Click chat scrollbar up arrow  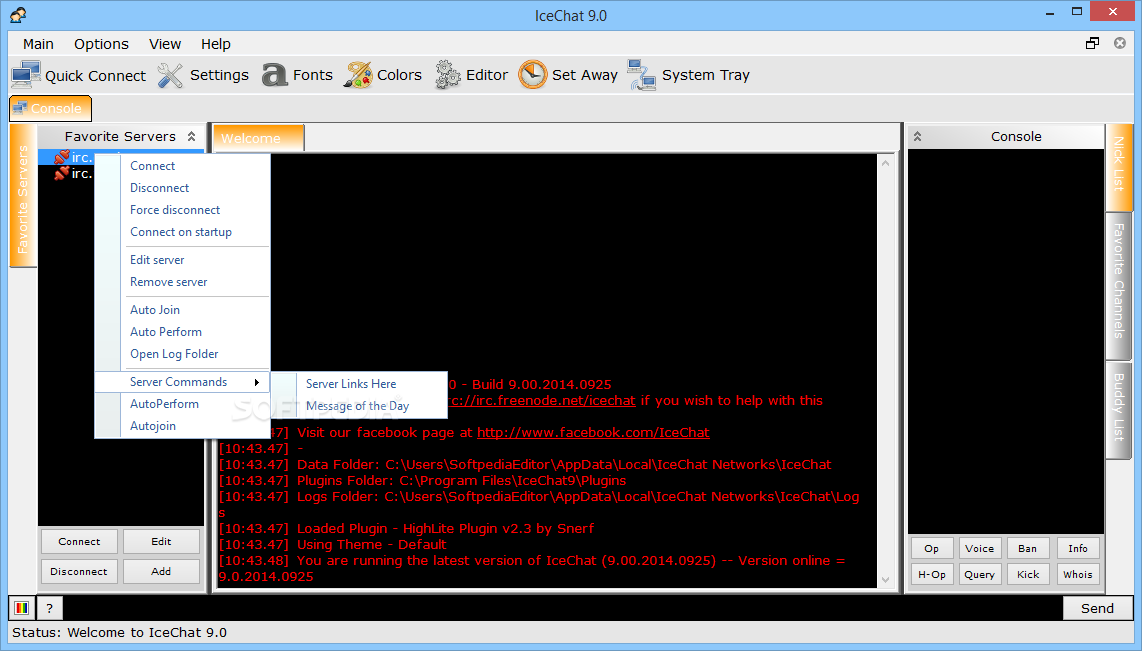886,163
